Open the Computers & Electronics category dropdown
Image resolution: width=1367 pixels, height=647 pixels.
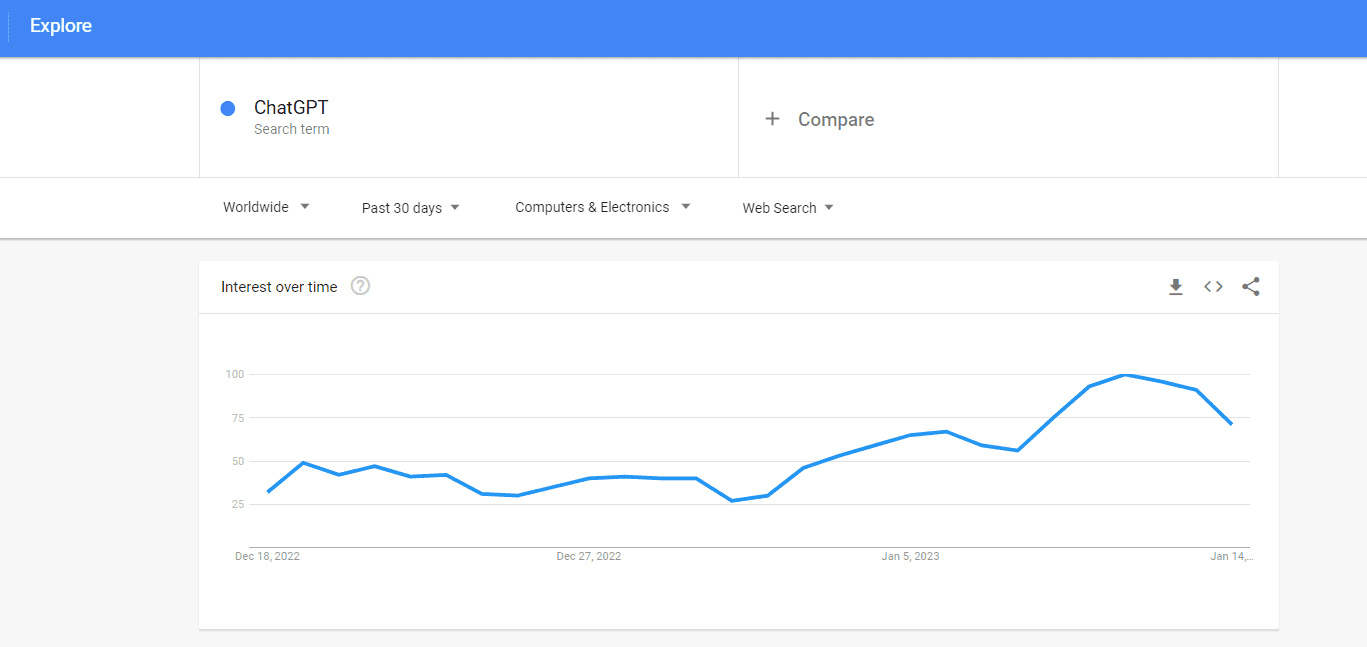point(603,207)
